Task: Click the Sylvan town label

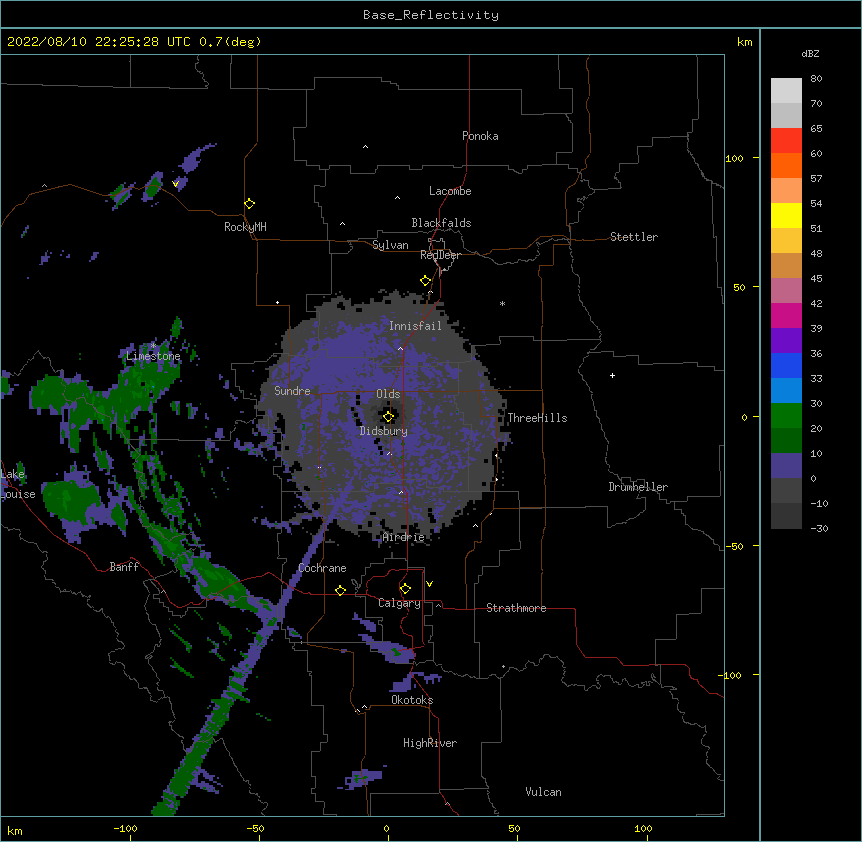Action: pos(390,245)
